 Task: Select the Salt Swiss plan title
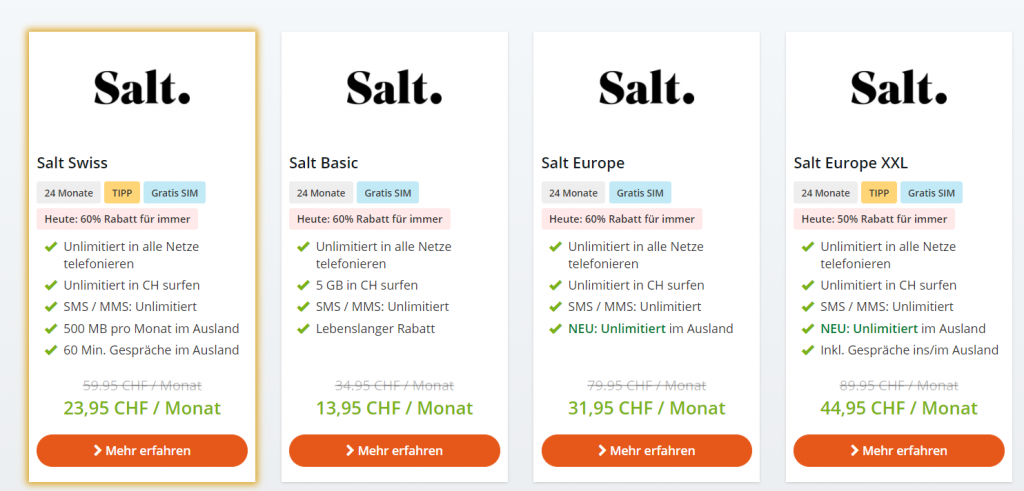point(72,162)
